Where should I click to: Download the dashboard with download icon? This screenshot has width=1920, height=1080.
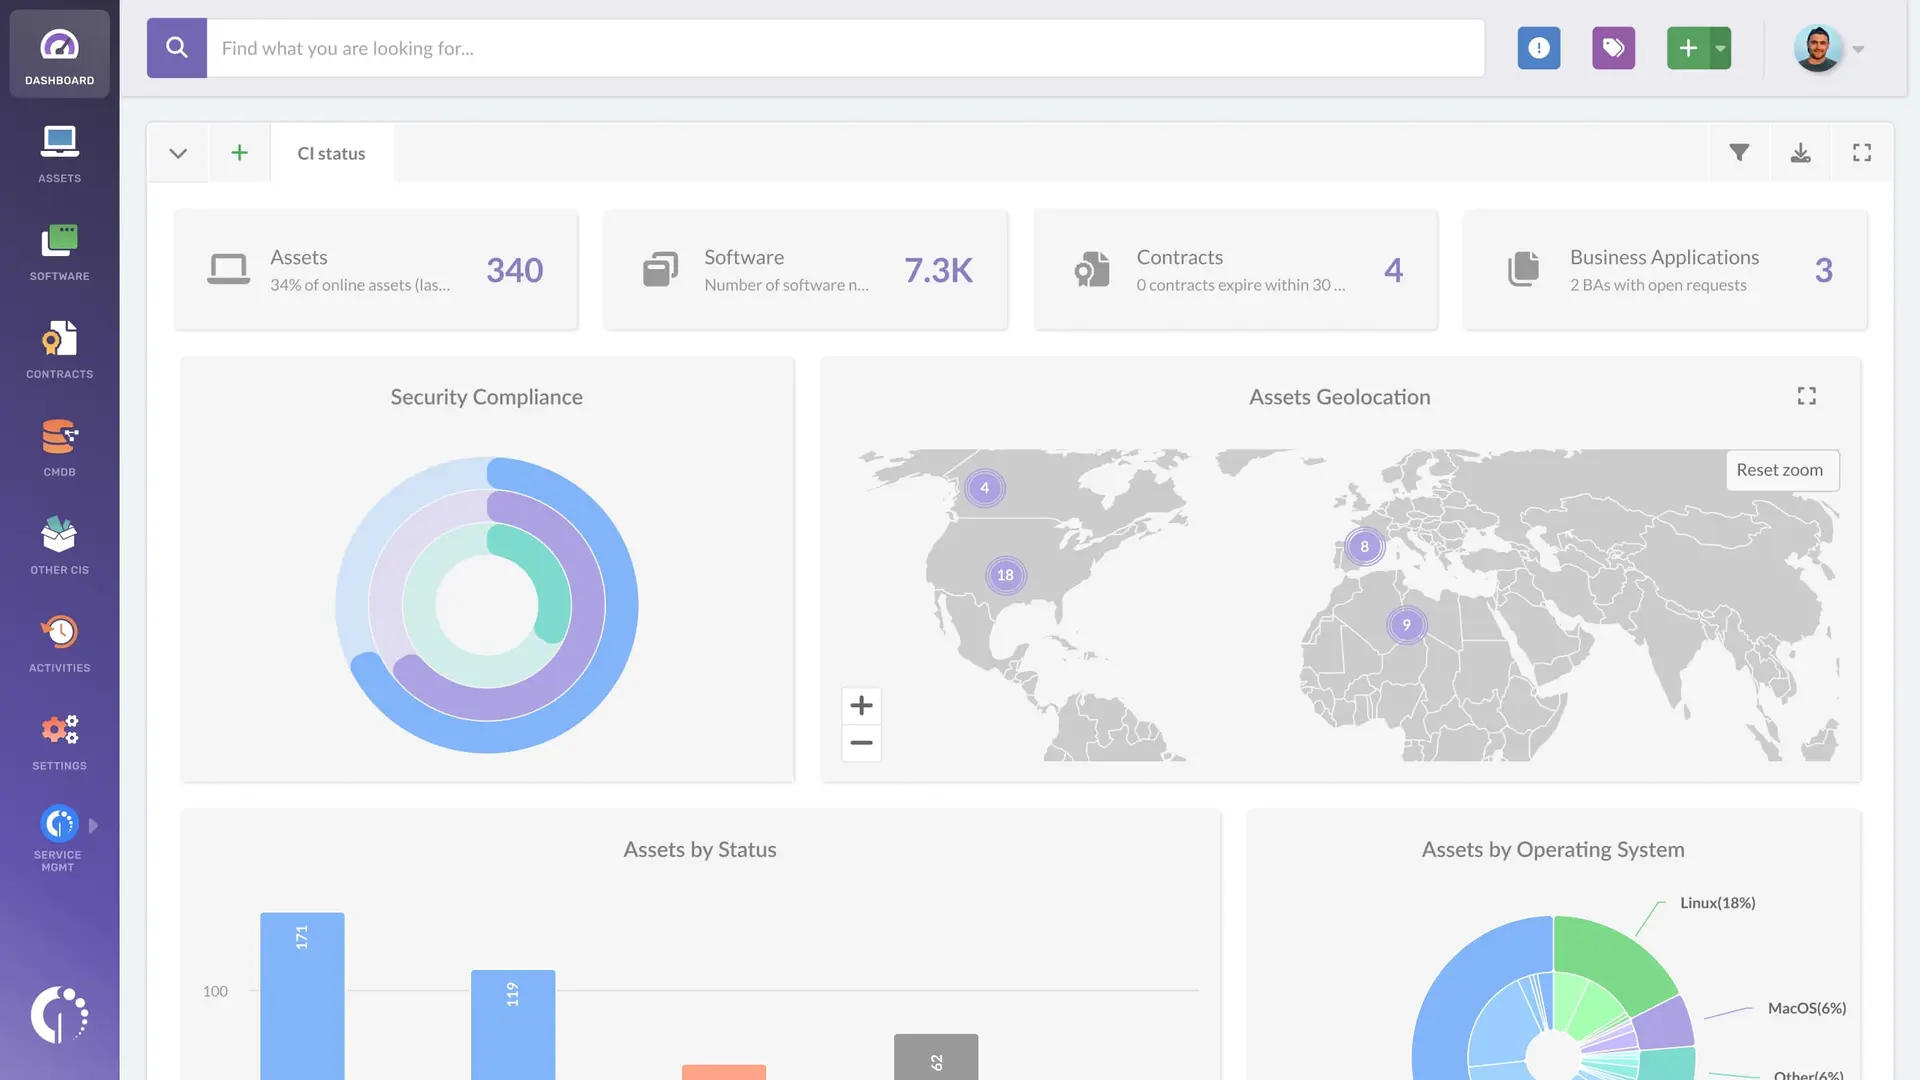click(1800, 153)
